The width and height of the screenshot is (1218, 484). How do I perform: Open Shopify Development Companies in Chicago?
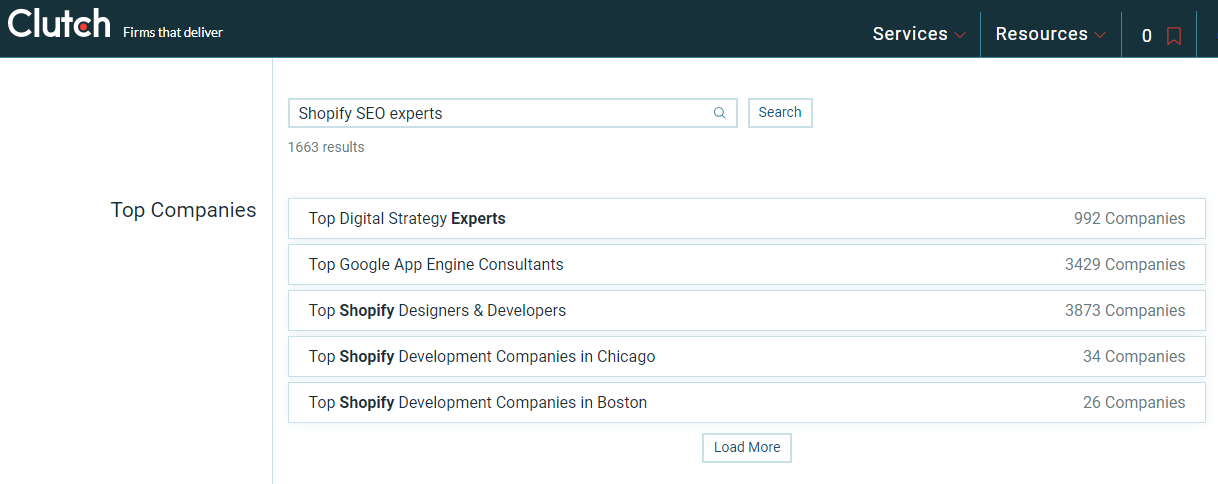747,357
